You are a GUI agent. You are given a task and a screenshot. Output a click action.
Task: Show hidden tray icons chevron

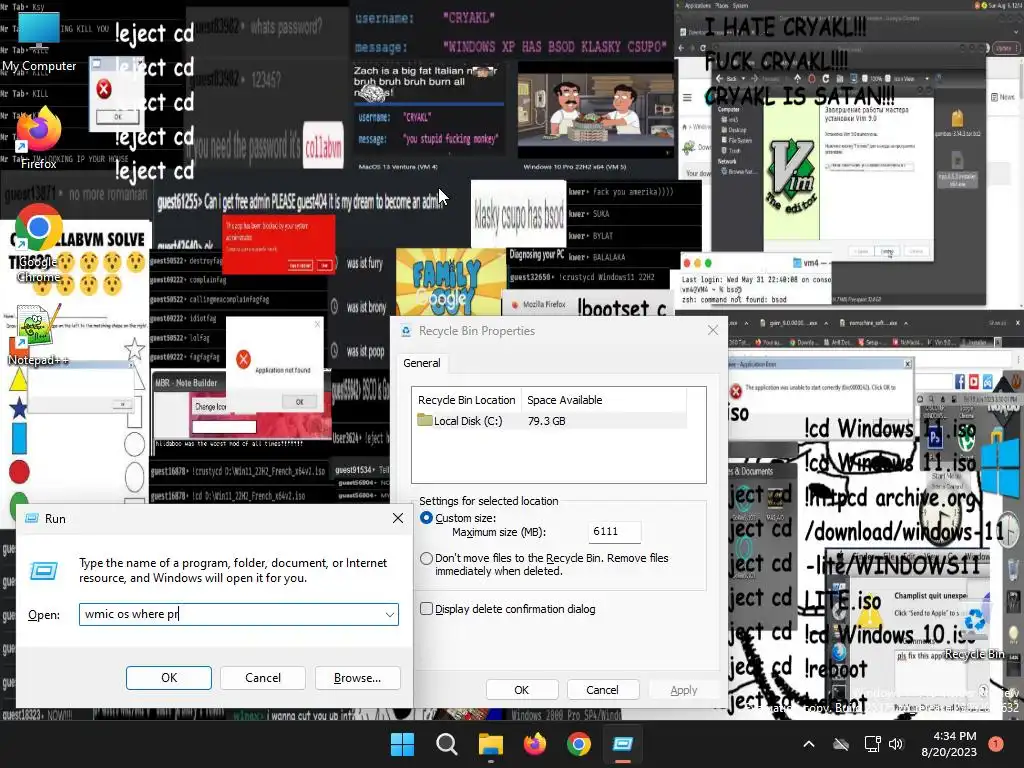[808, 744]
